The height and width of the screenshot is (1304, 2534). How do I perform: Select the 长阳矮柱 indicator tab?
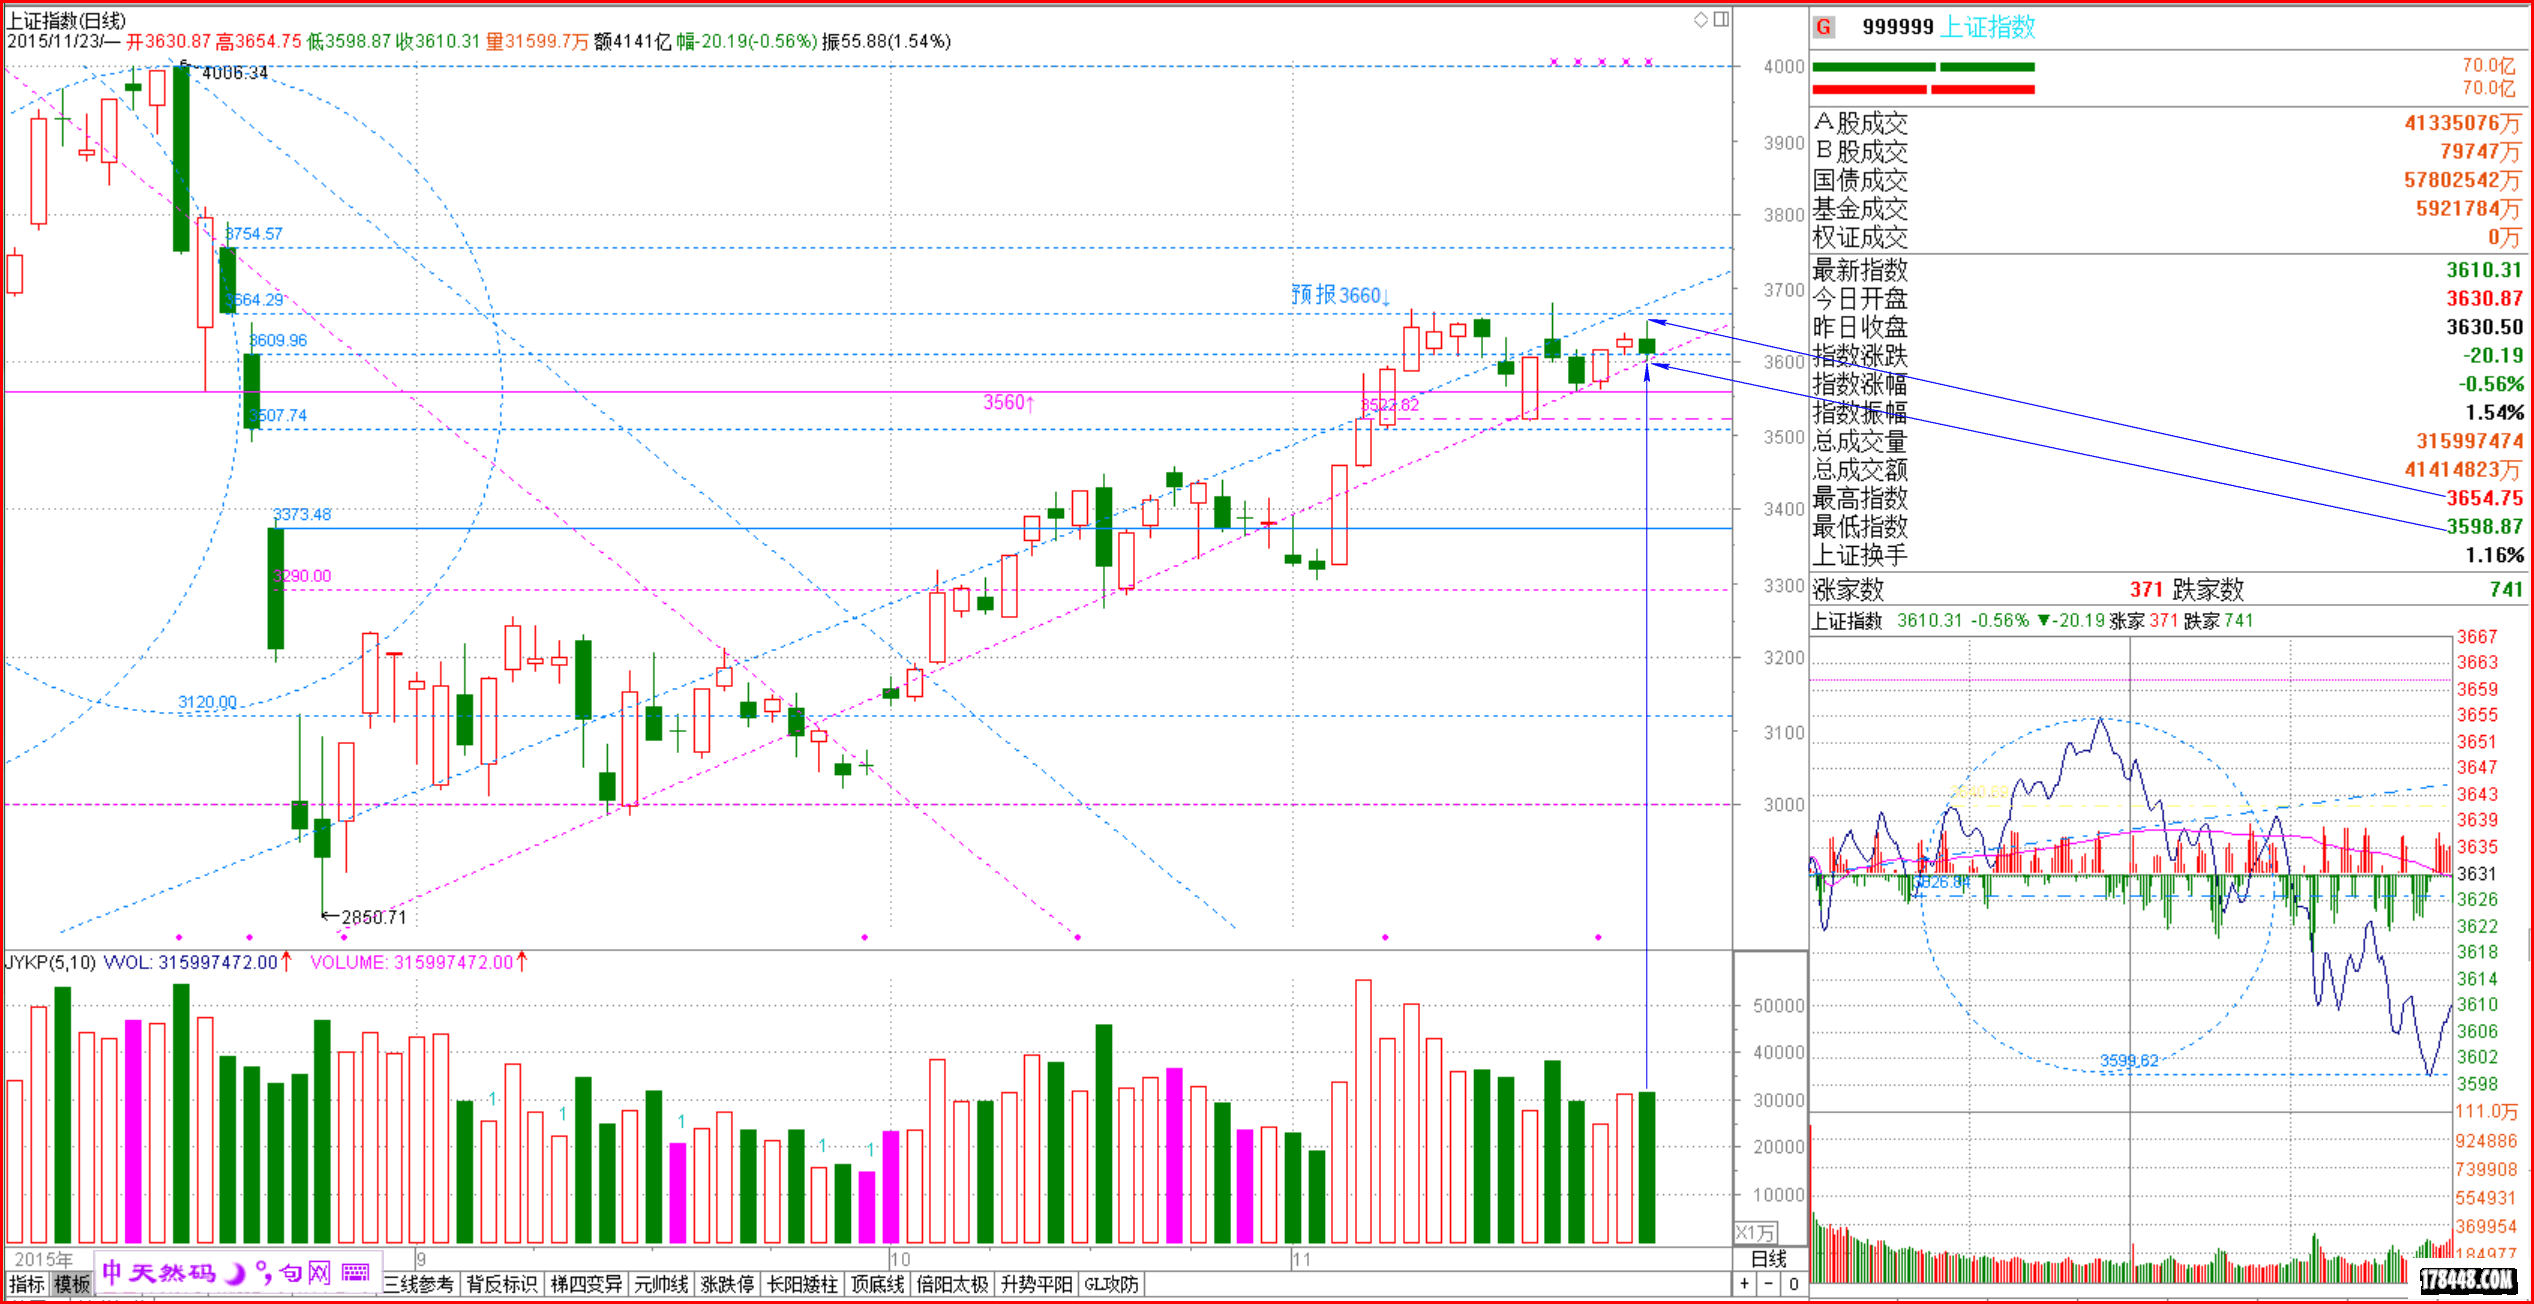pyautogui.click(x=802, y=1284)
